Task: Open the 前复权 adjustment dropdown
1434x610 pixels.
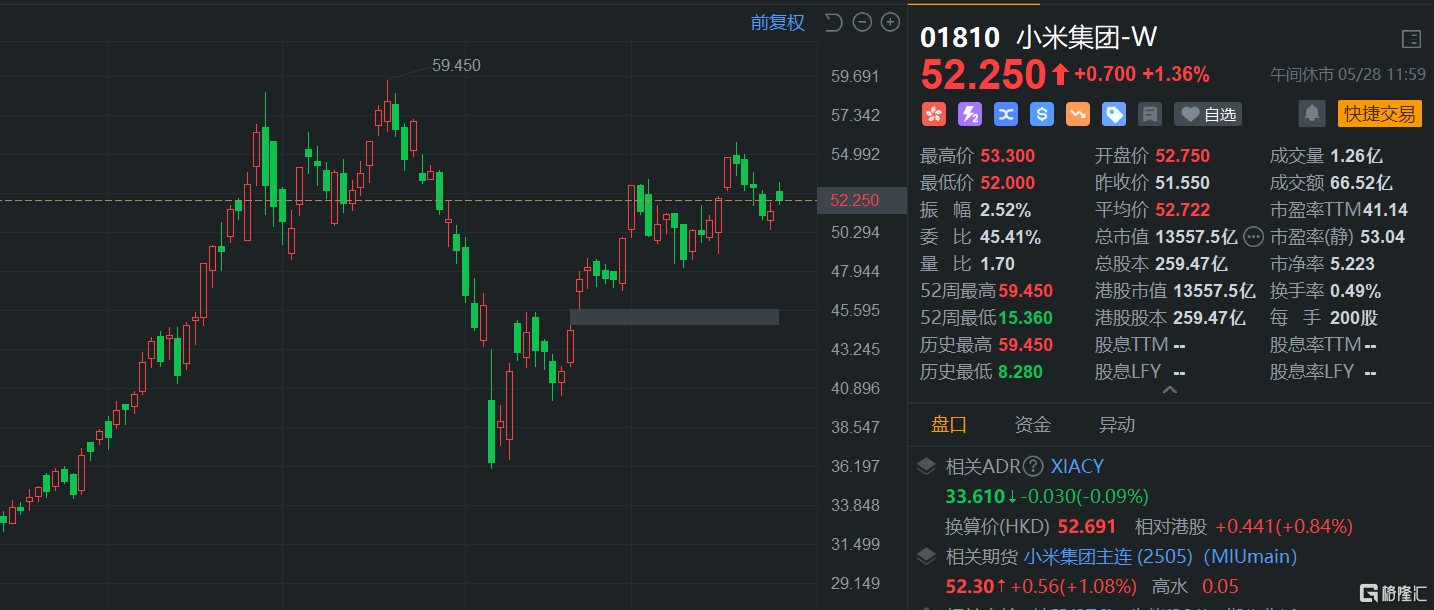Action: (778, 23)
